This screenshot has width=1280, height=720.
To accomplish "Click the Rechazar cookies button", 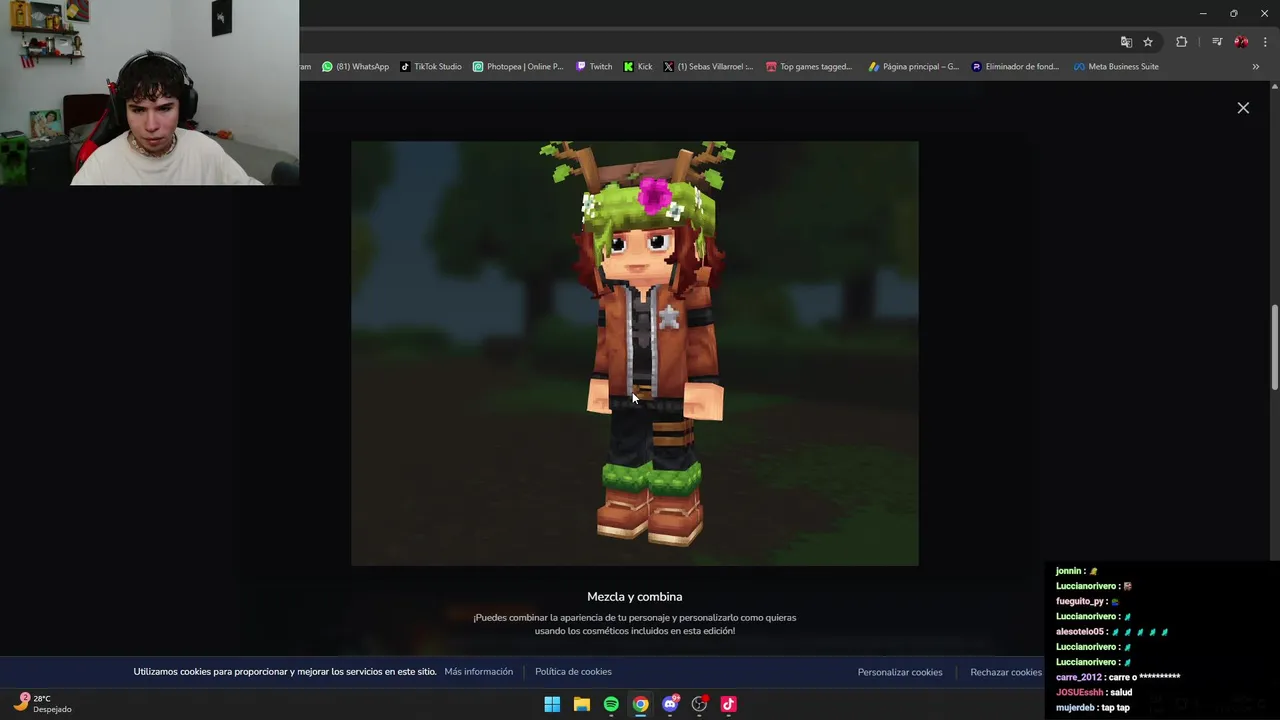I will 1006,672.
